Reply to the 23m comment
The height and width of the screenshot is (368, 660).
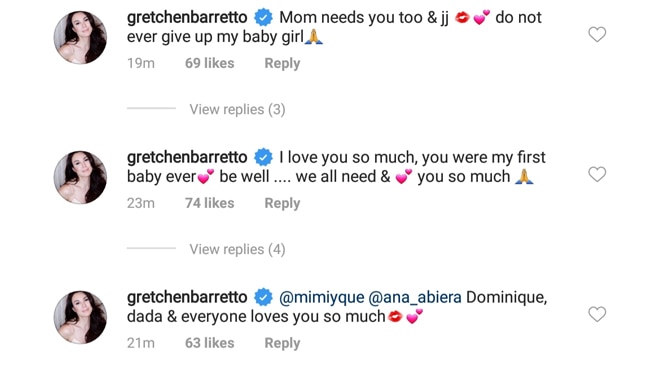click(x=282, y=203)
